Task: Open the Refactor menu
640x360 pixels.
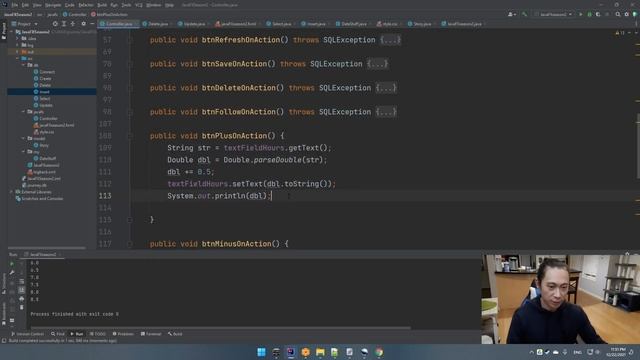Action: (86, 5)
